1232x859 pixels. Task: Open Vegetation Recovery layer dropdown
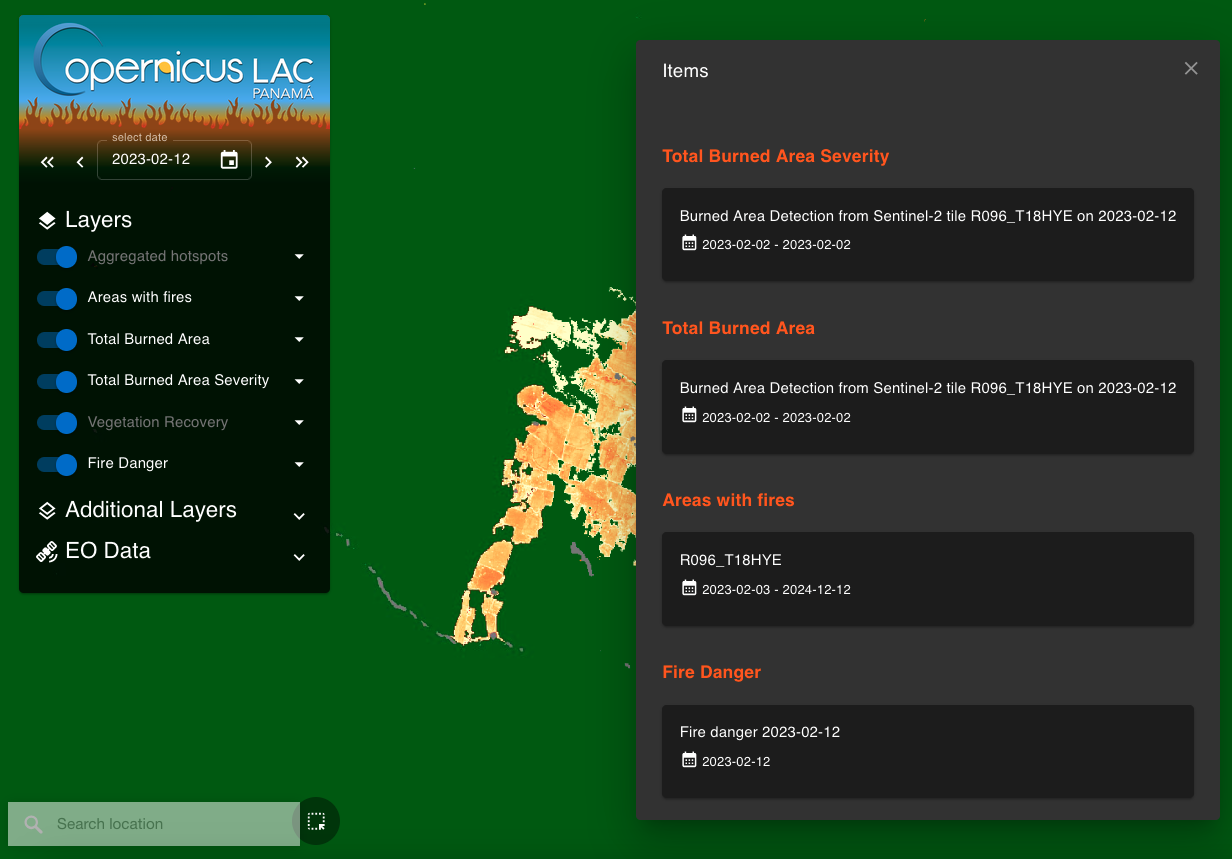coord(299,423)
